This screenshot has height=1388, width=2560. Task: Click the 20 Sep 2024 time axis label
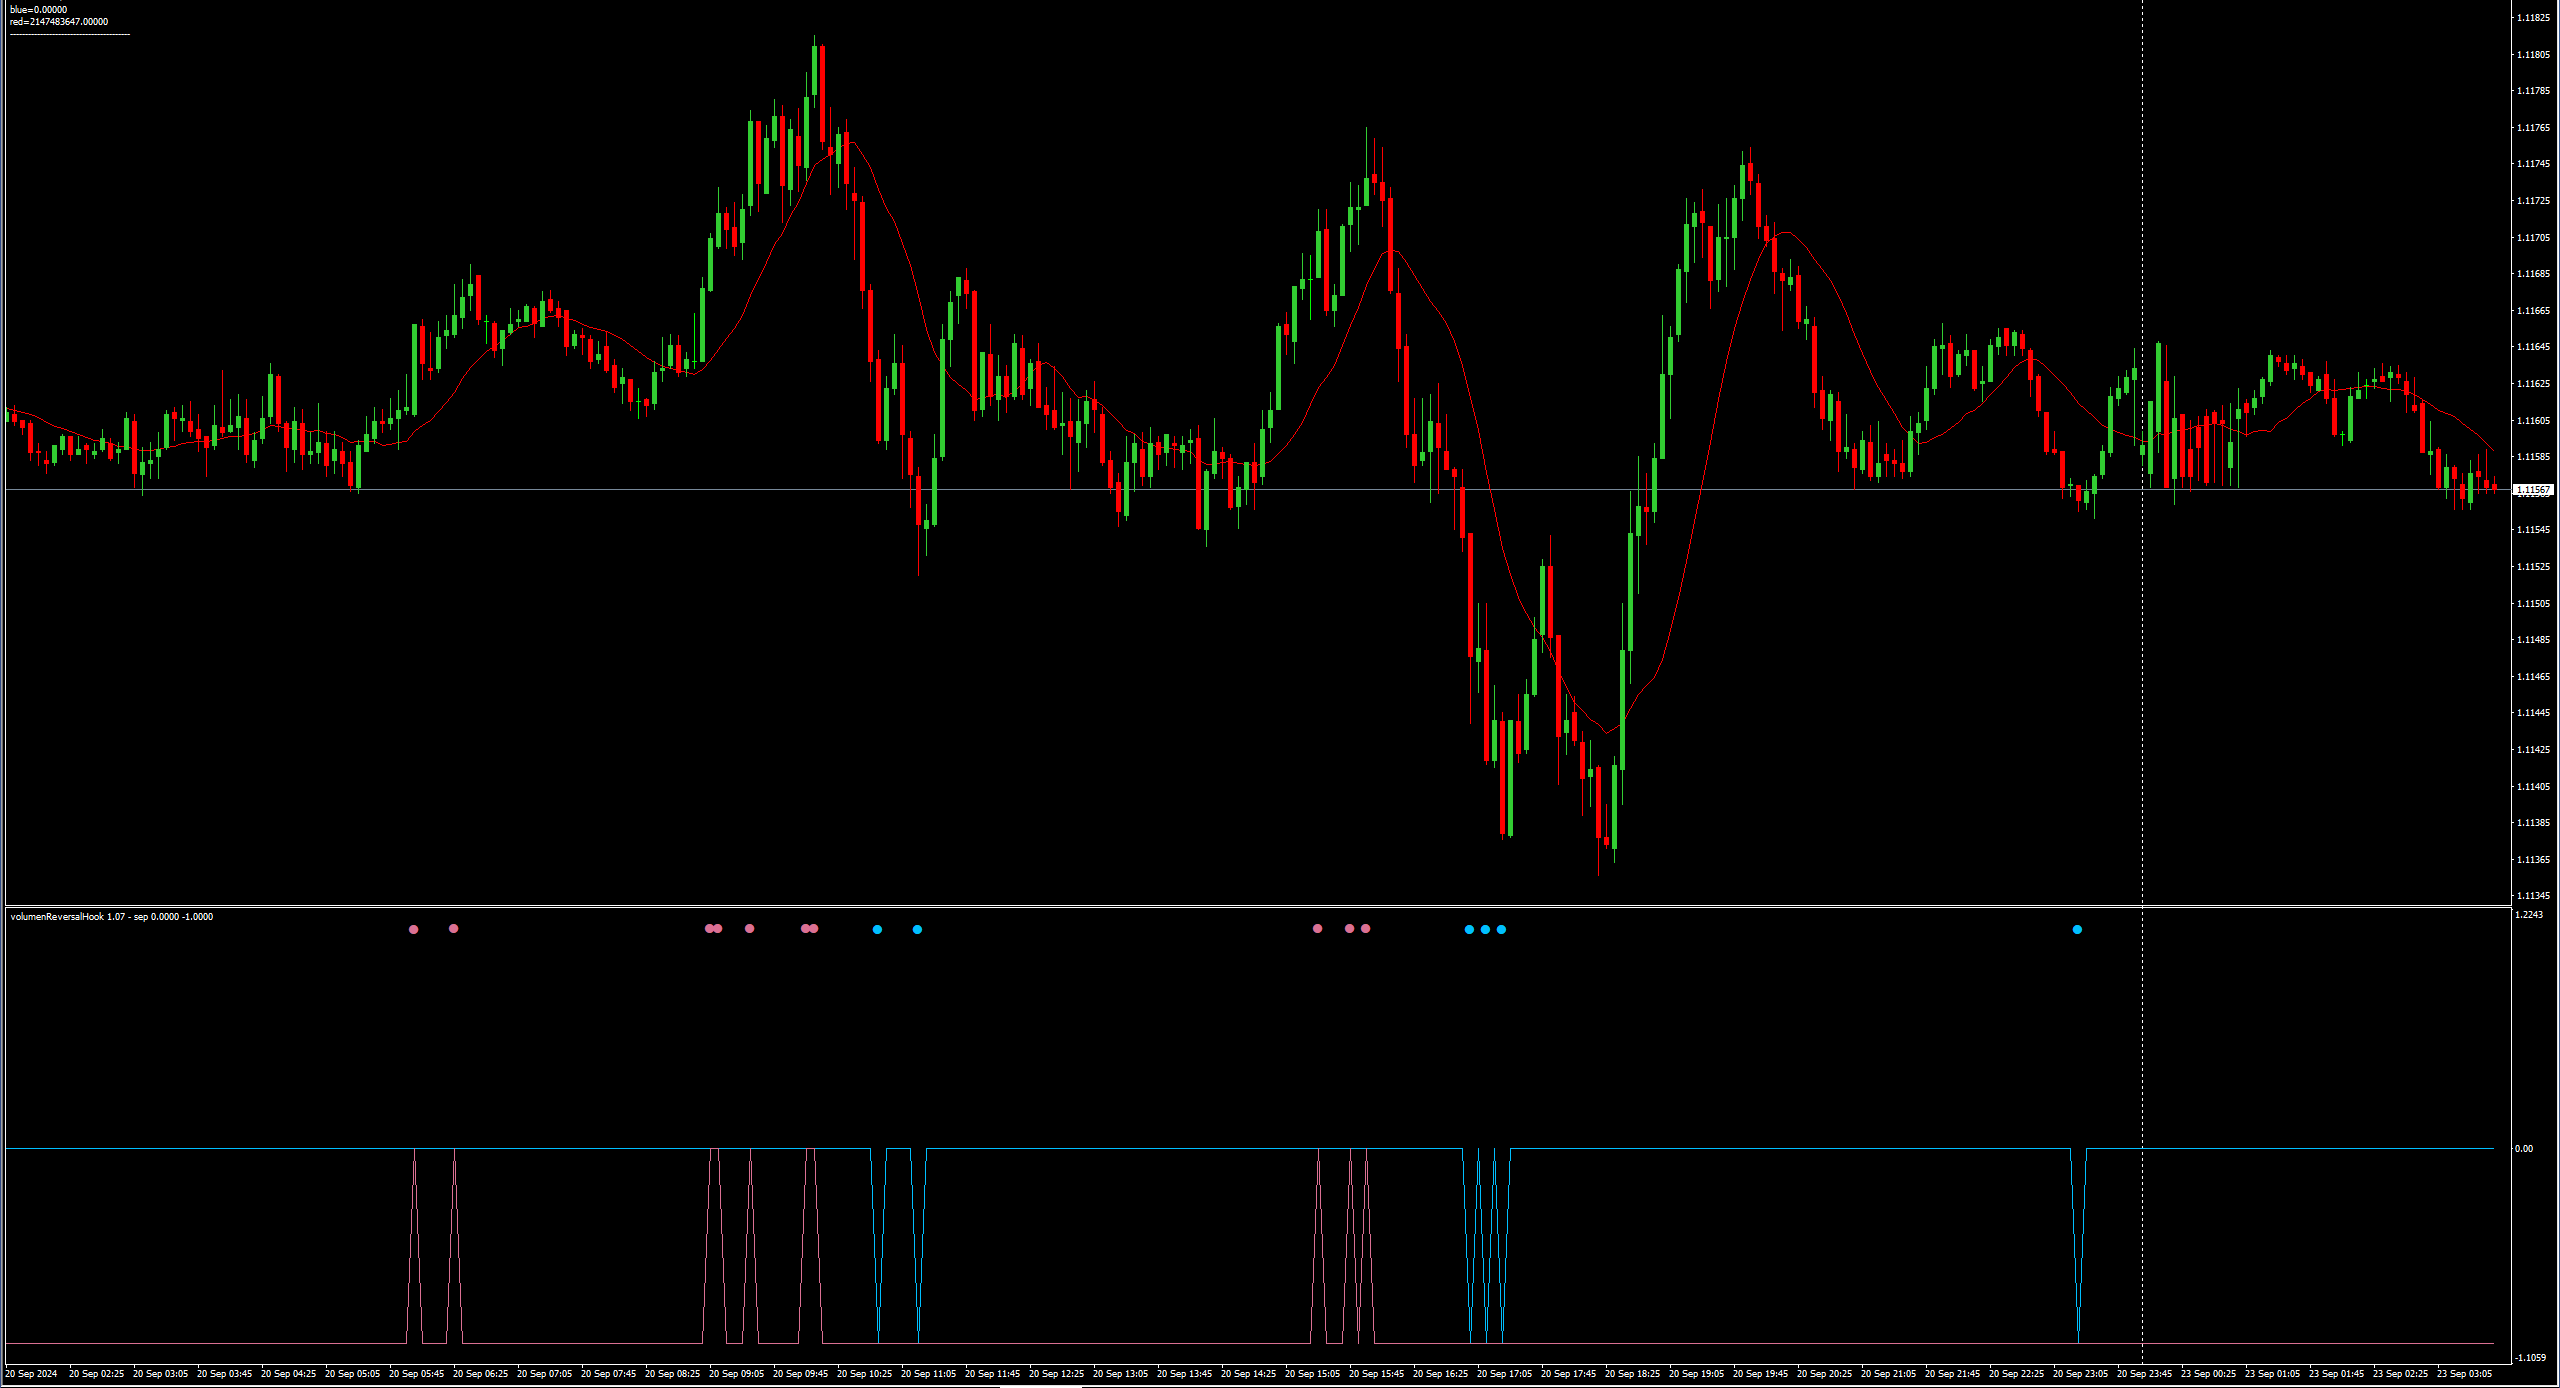[31, 1374]
